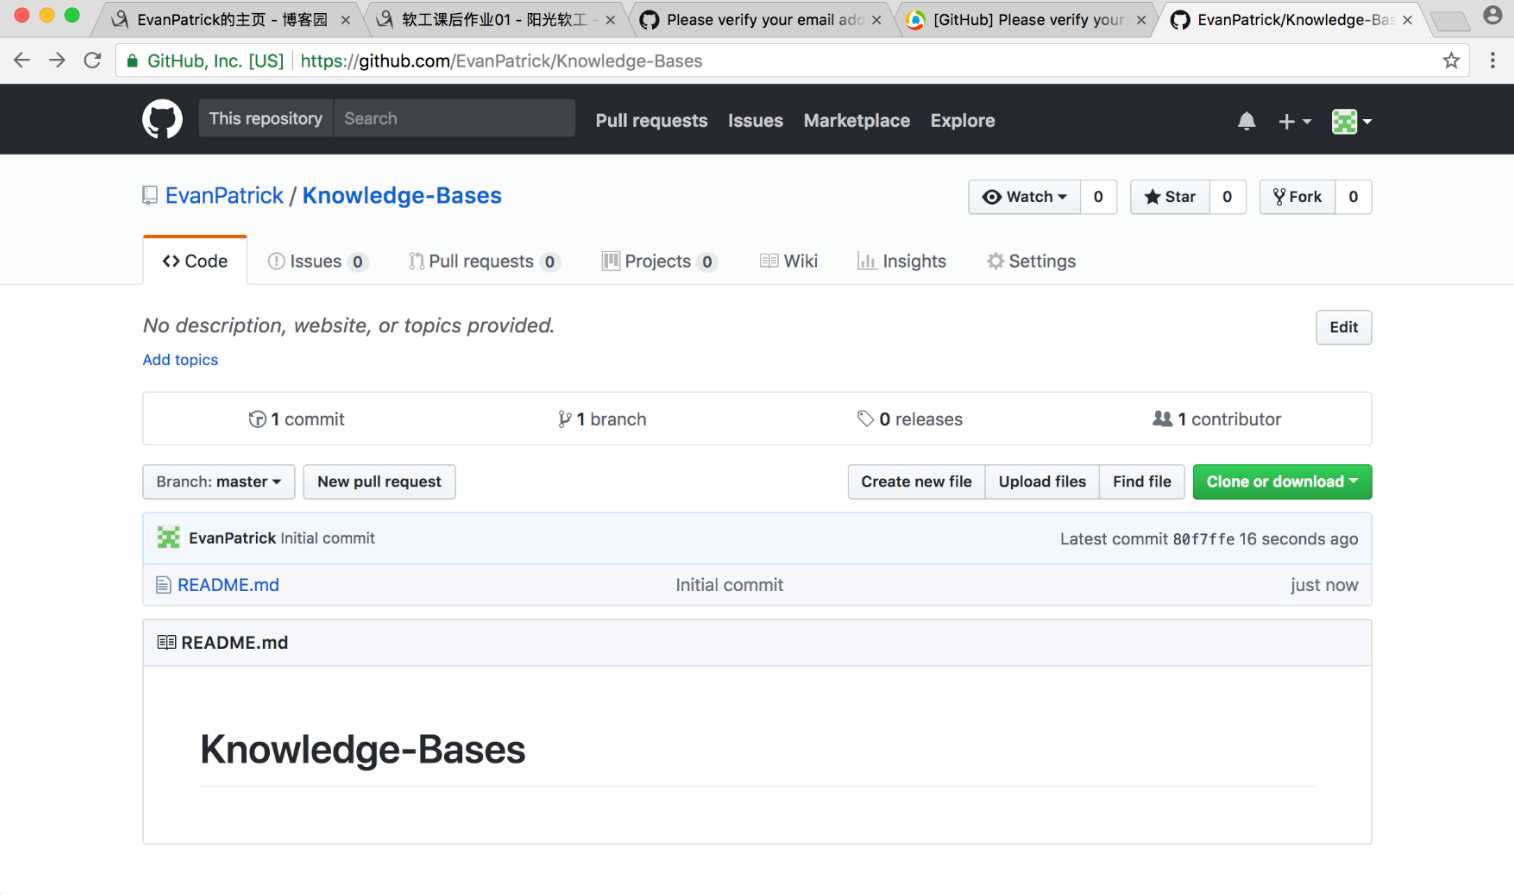This screenshot has height=895, width=1514.
Task: Click the This repository search scope
Action: click(266, 118)
